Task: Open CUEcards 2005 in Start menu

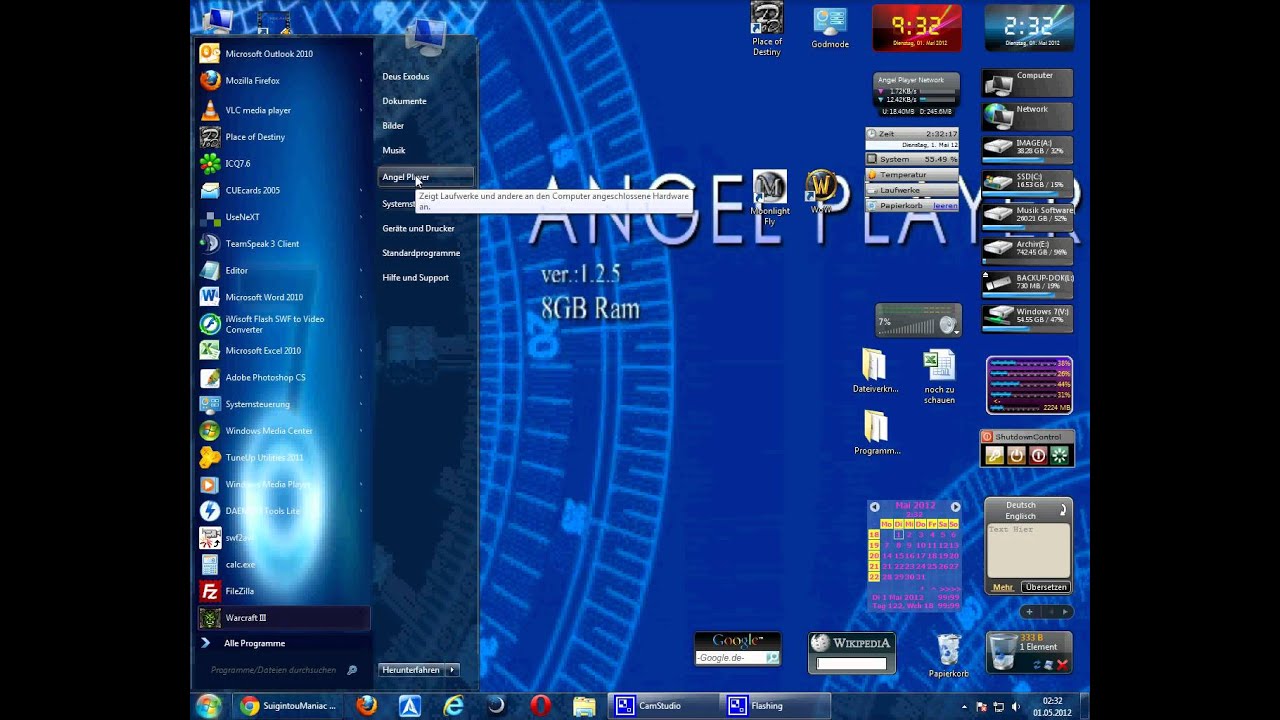Action: 284,190
